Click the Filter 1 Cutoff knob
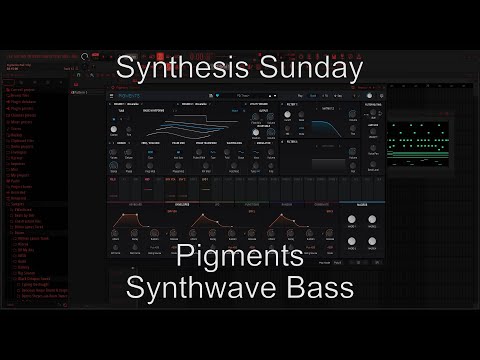 point(287,115)
